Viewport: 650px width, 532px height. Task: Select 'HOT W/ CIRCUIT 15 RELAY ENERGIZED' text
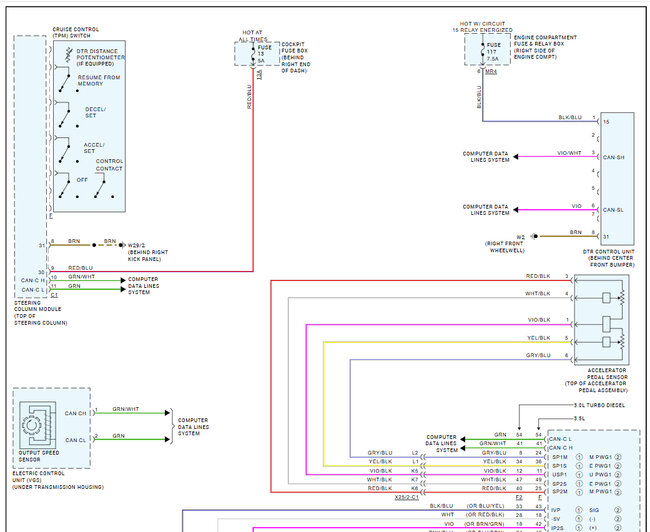[x=483, y=27]
